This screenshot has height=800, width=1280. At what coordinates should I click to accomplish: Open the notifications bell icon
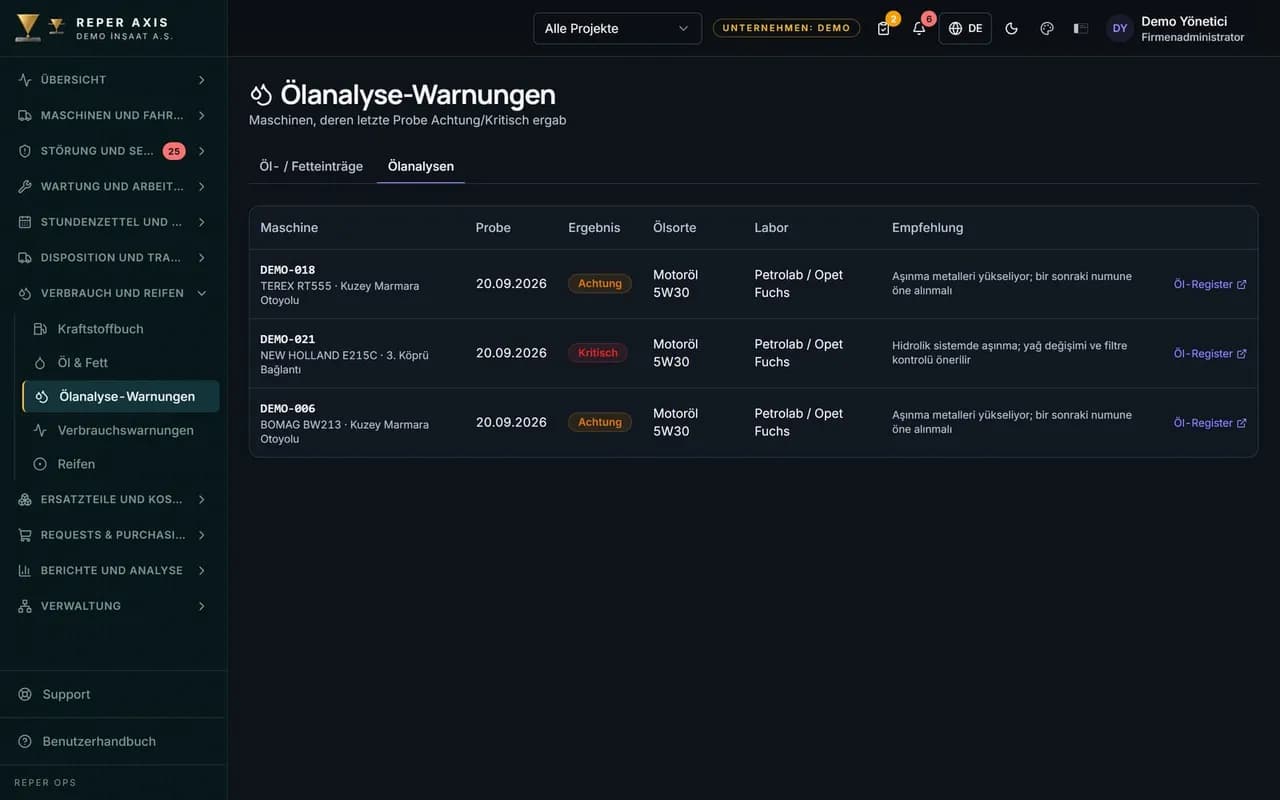point(919,28)
